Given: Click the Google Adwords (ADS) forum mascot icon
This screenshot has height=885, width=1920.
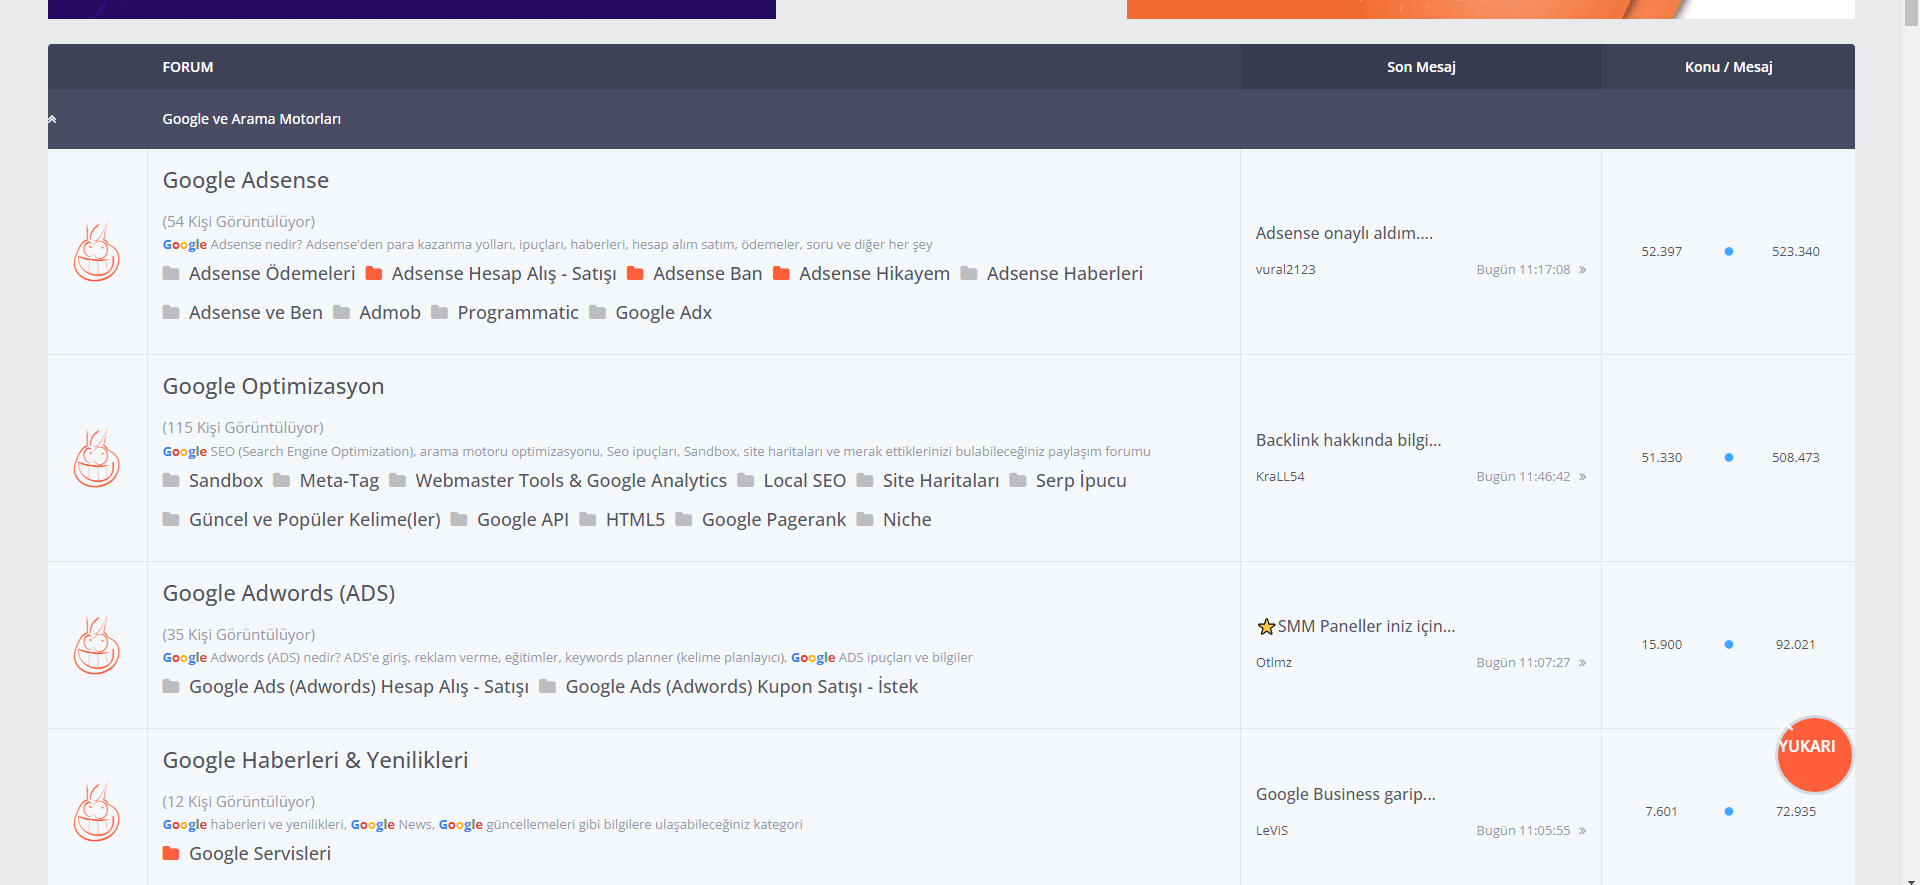Looking at the screenshot, I should click(97, 645).
